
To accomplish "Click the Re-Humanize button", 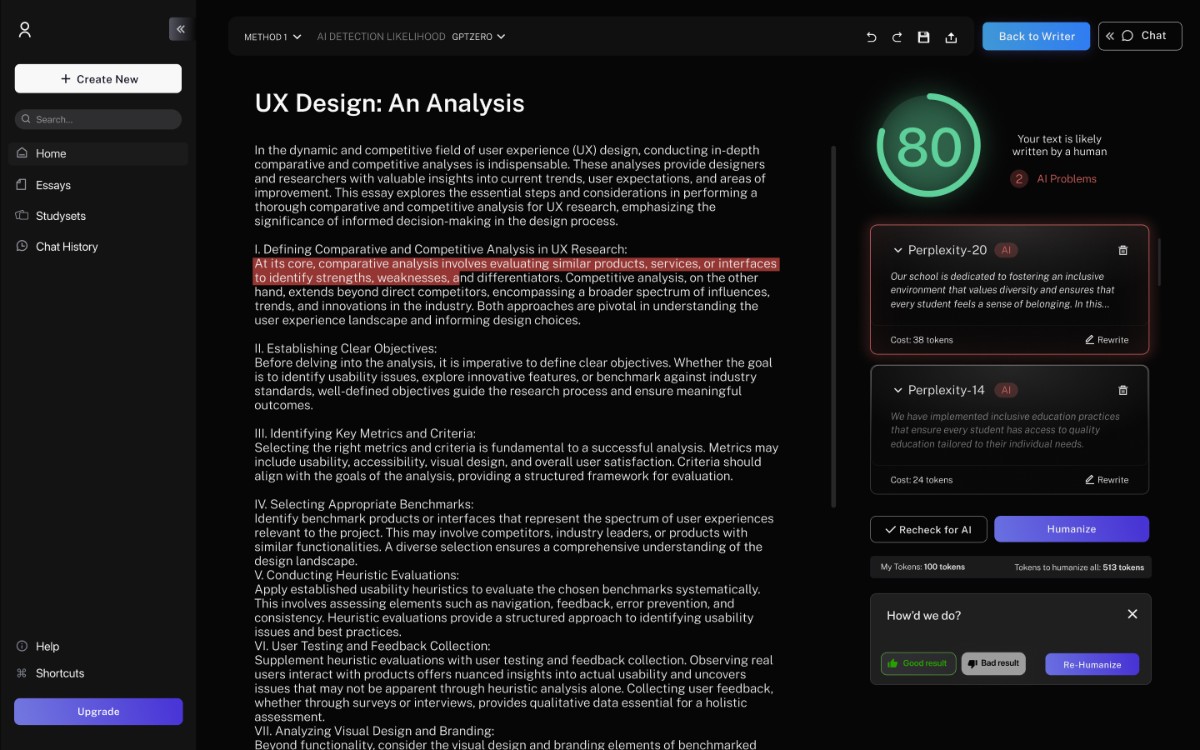I will pos(1092,664).
